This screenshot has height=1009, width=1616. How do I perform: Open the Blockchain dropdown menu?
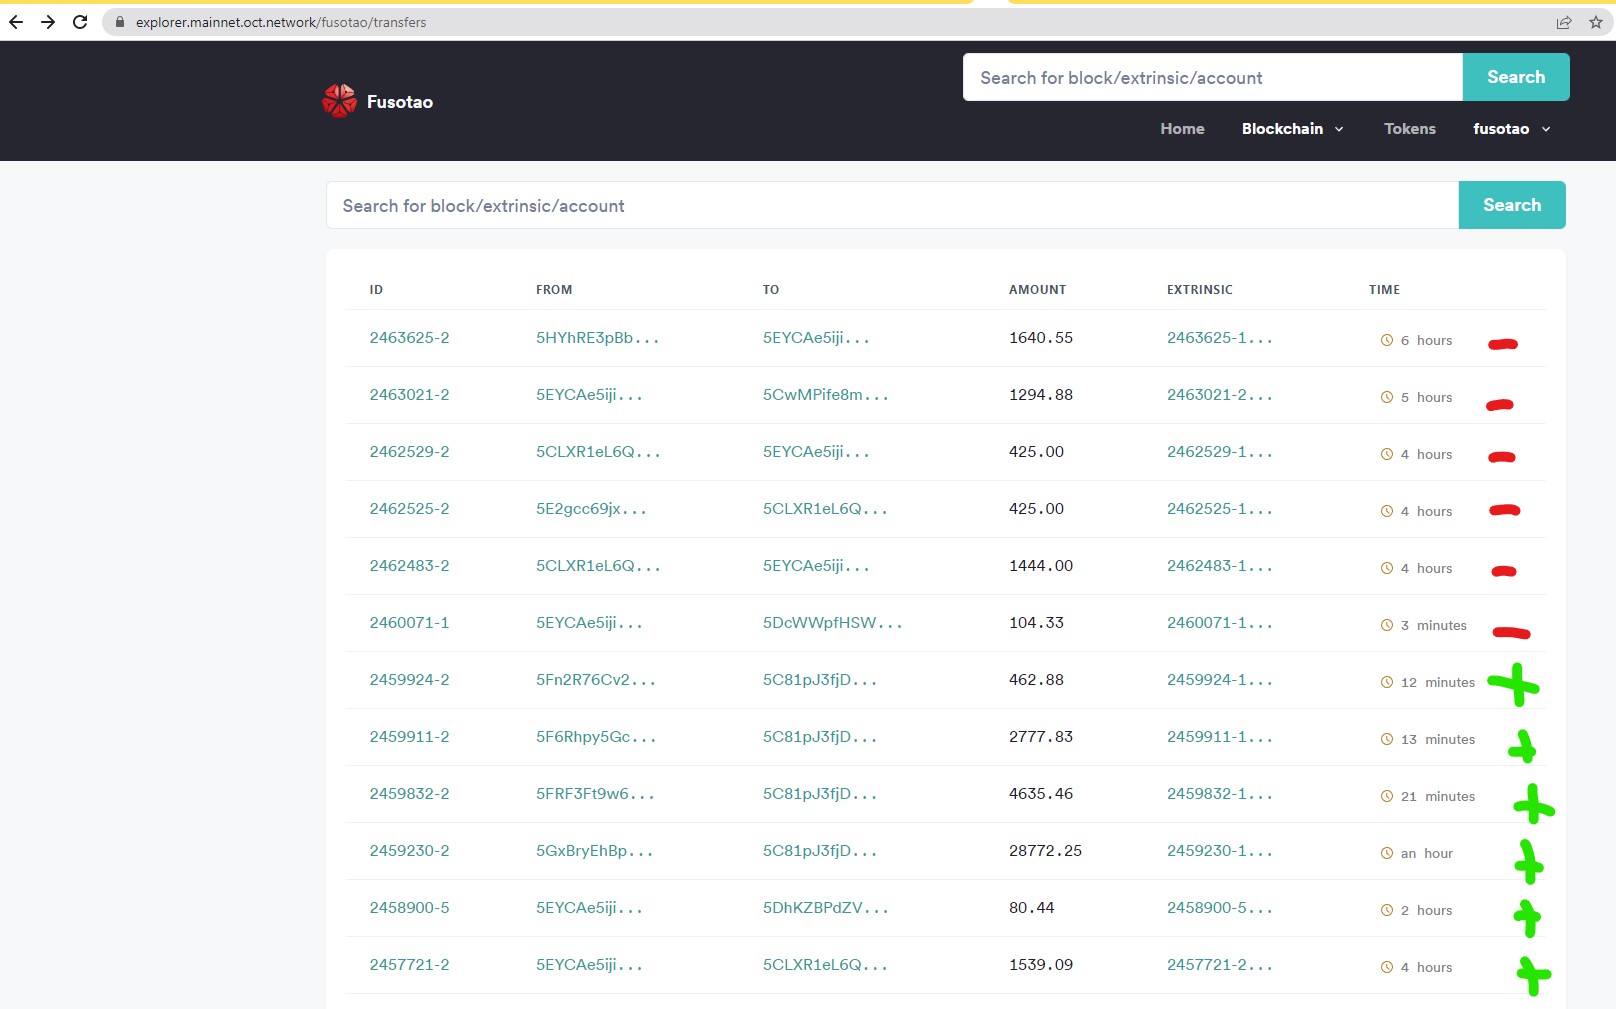1281,128
